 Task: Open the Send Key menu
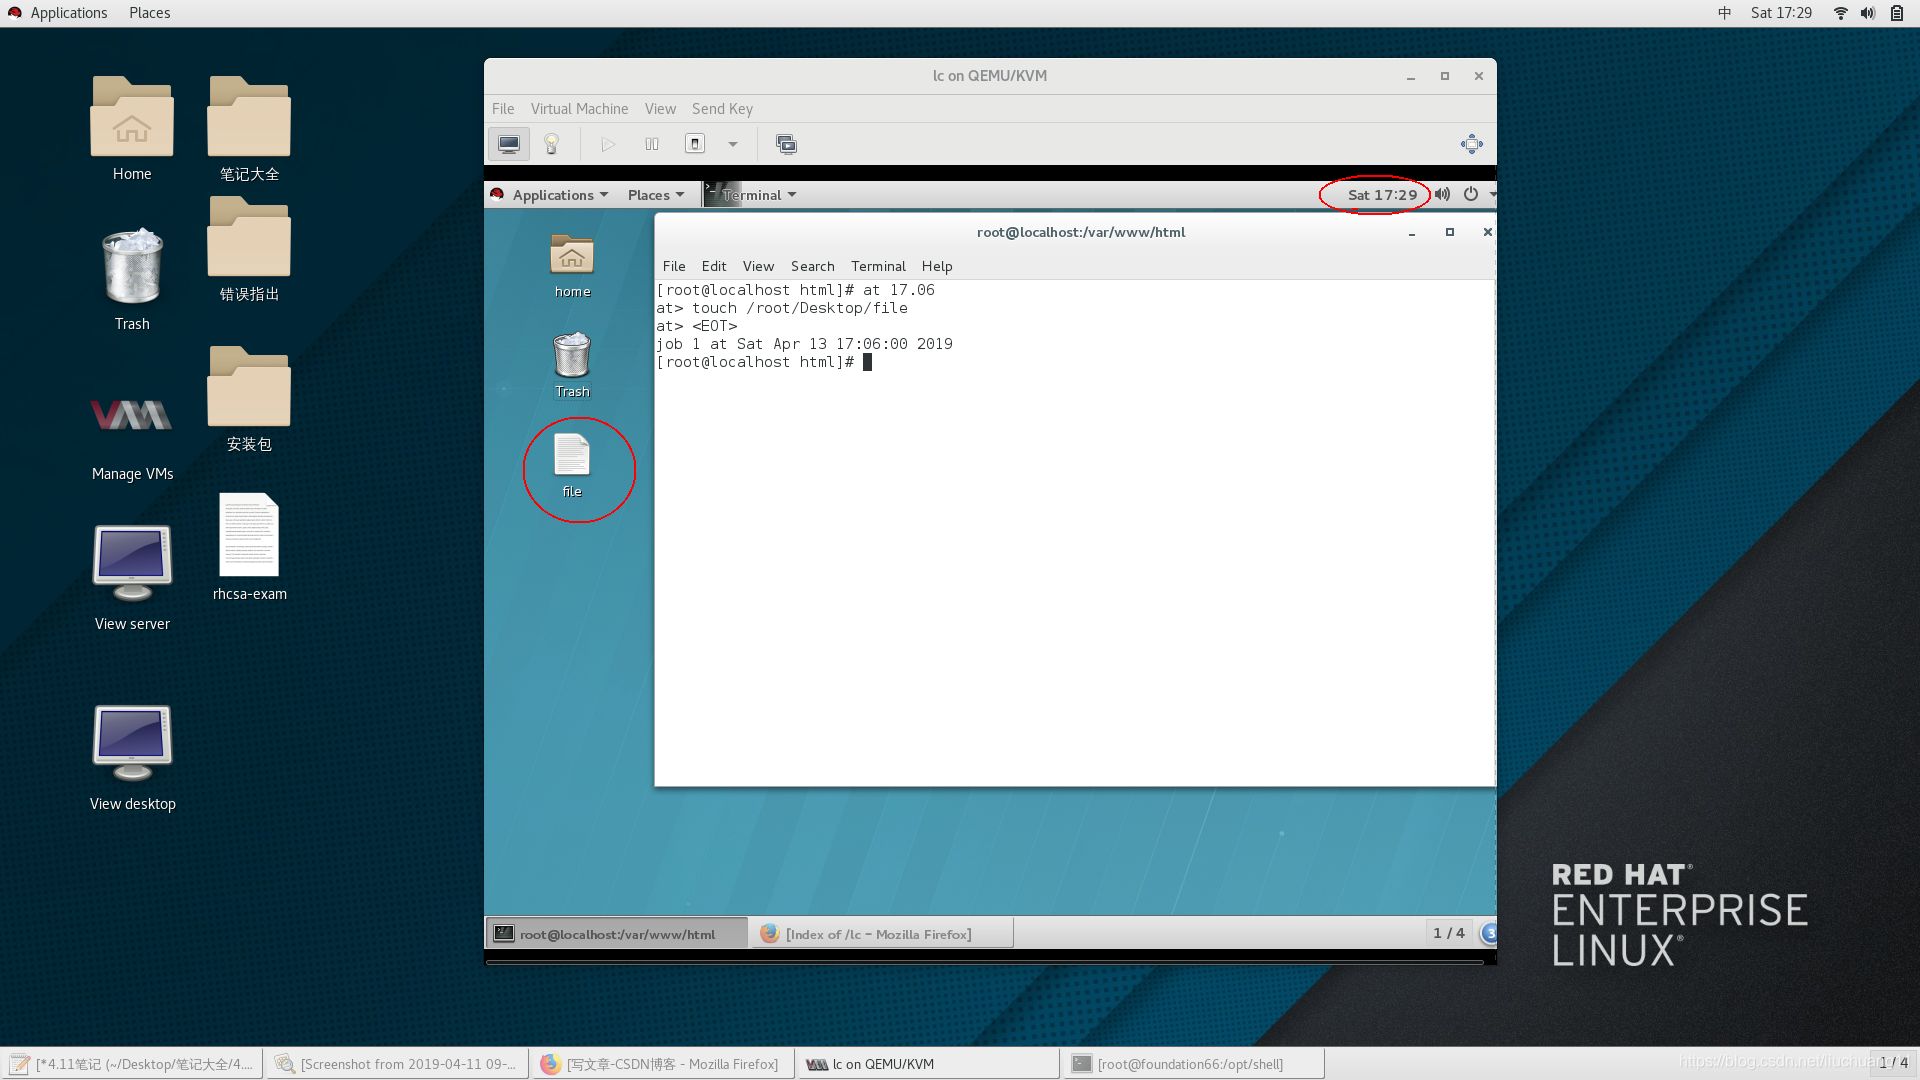point(722,109)
